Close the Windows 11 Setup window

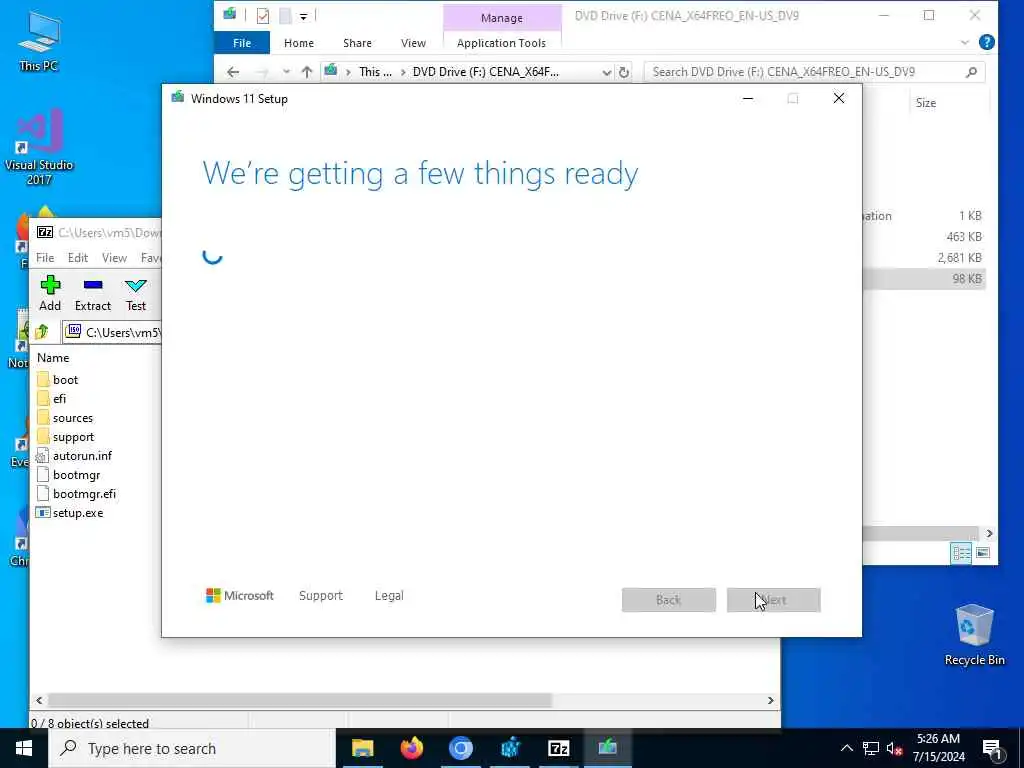[839, 99]
